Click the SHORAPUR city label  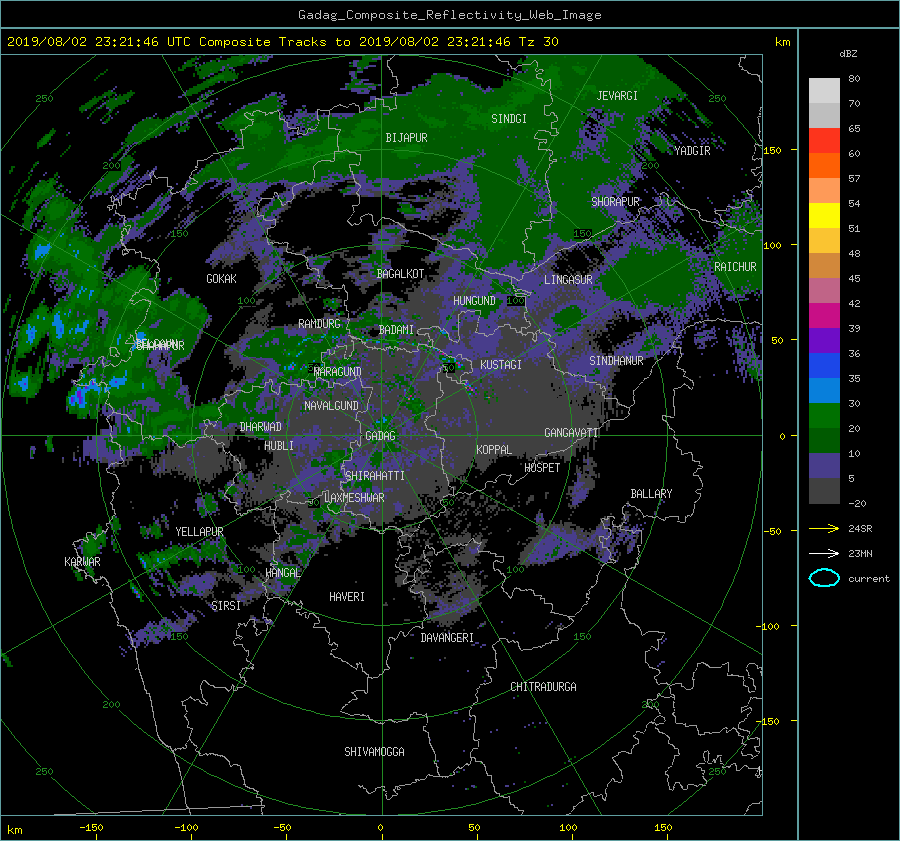point(615,202)
